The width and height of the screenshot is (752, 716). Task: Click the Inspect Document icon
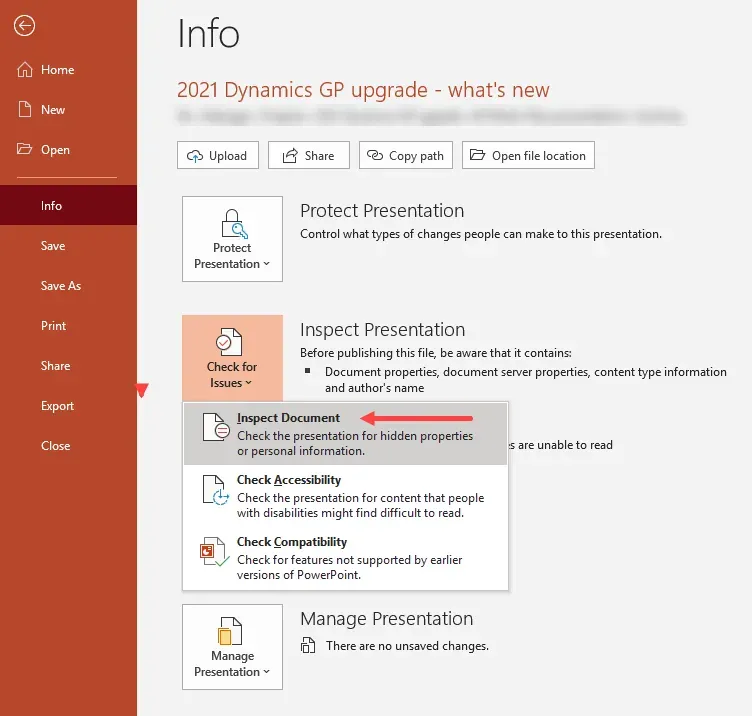coord(215,427)
